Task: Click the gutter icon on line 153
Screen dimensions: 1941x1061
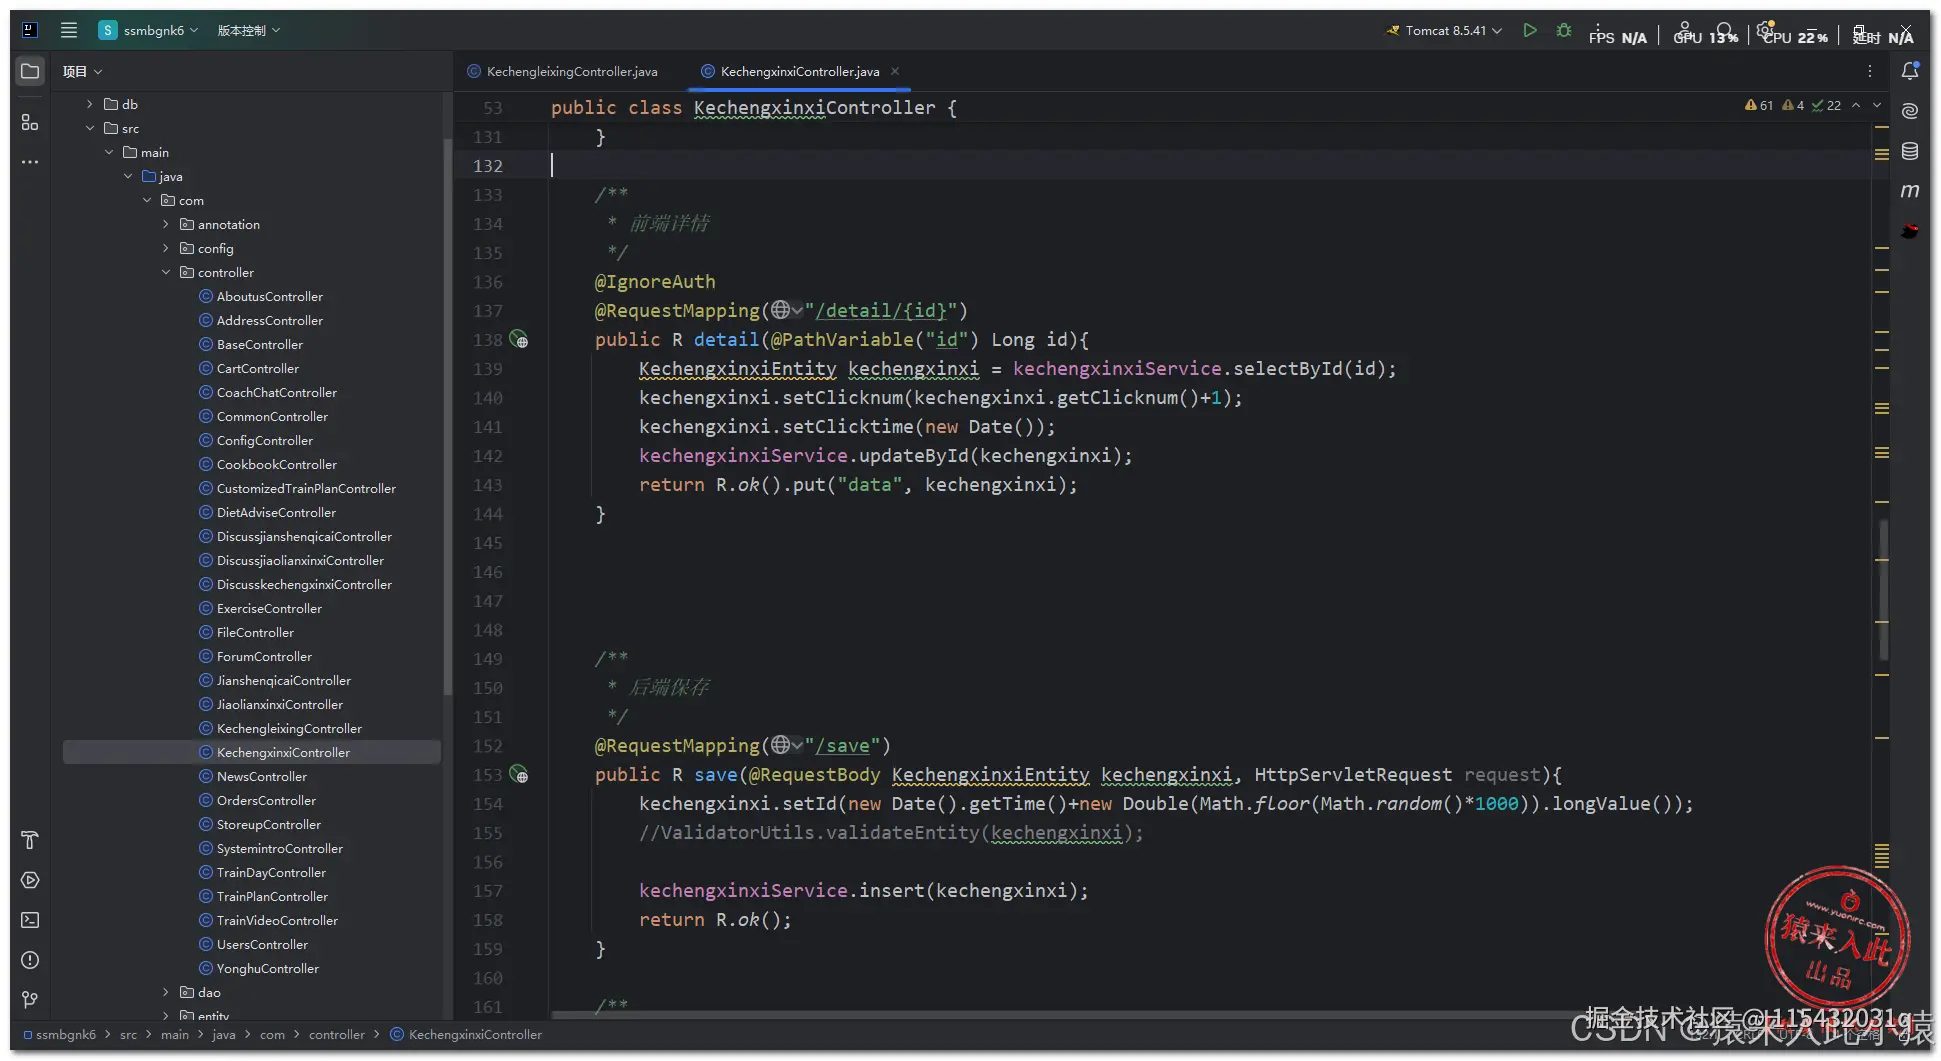Action: tap(519, 774)
